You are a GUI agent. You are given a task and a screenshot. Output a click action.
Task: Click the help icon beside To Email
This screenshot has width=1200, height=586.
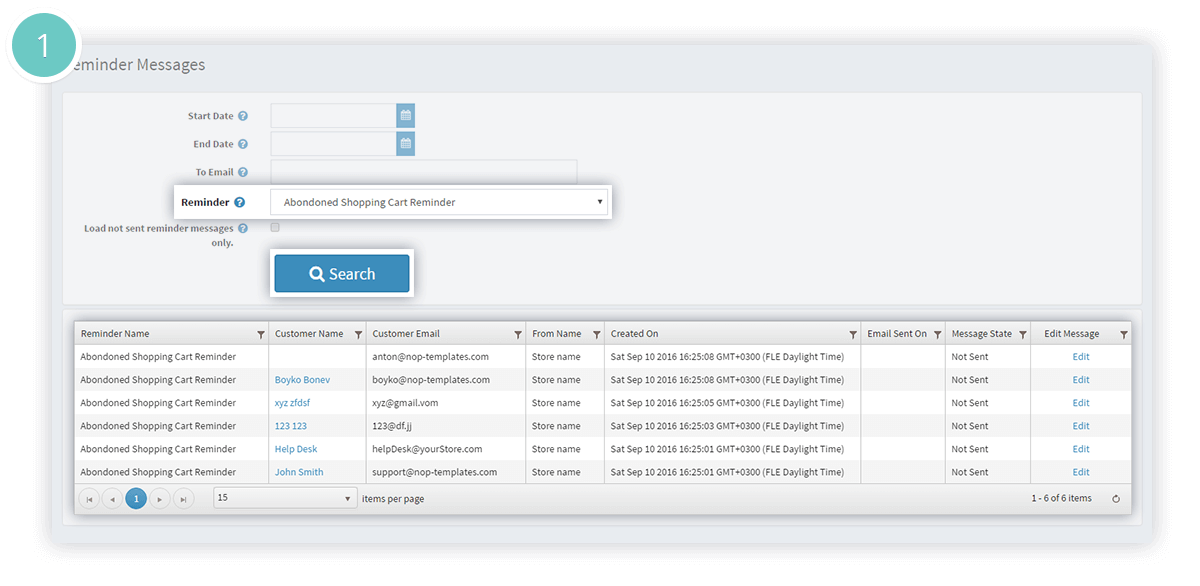[243, 172]
